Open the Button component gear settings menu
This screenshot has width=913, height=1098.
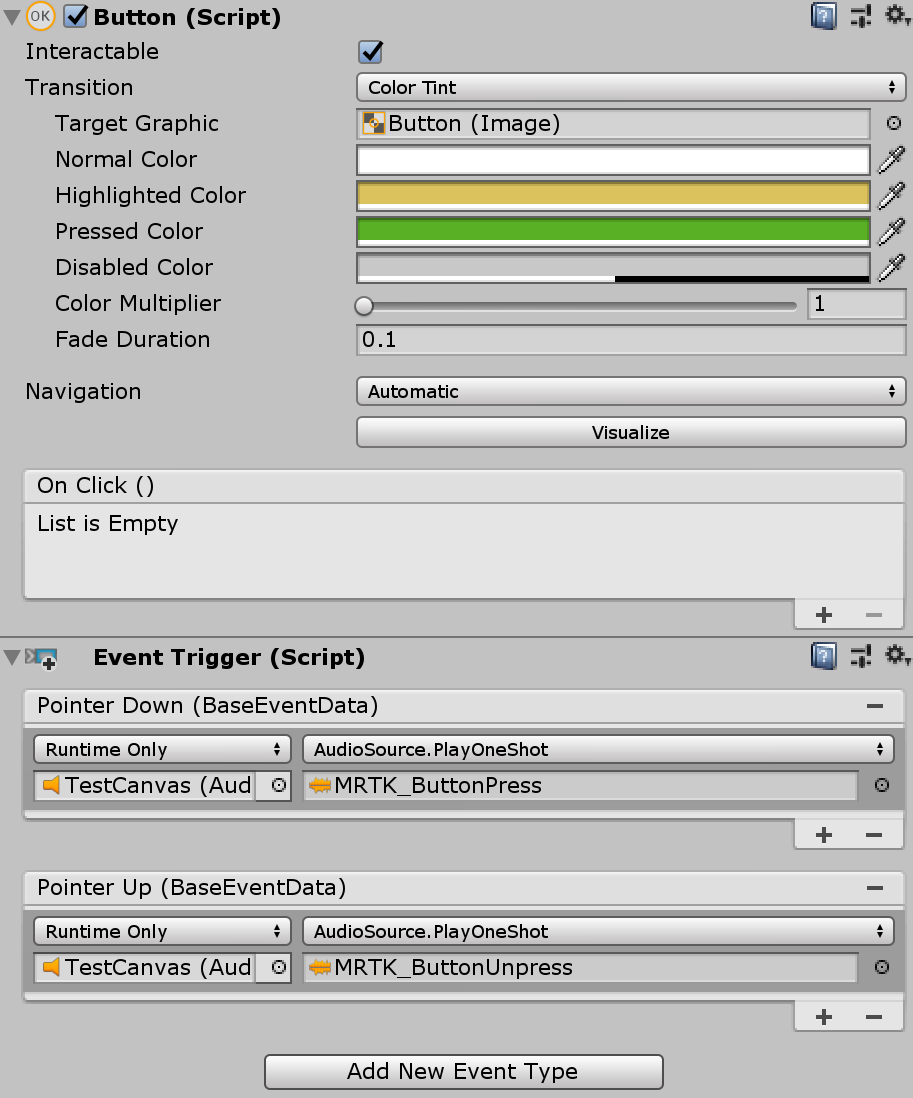click(896, 16)
